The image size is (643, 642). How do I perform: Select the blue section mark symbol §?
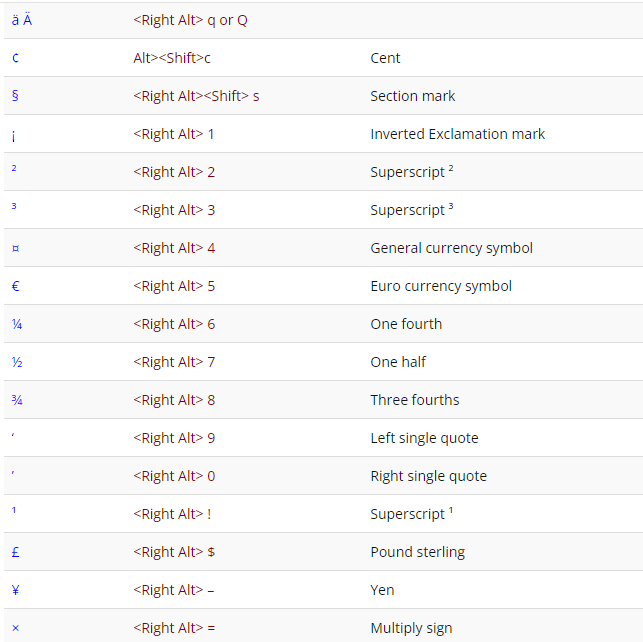(15, 96)
